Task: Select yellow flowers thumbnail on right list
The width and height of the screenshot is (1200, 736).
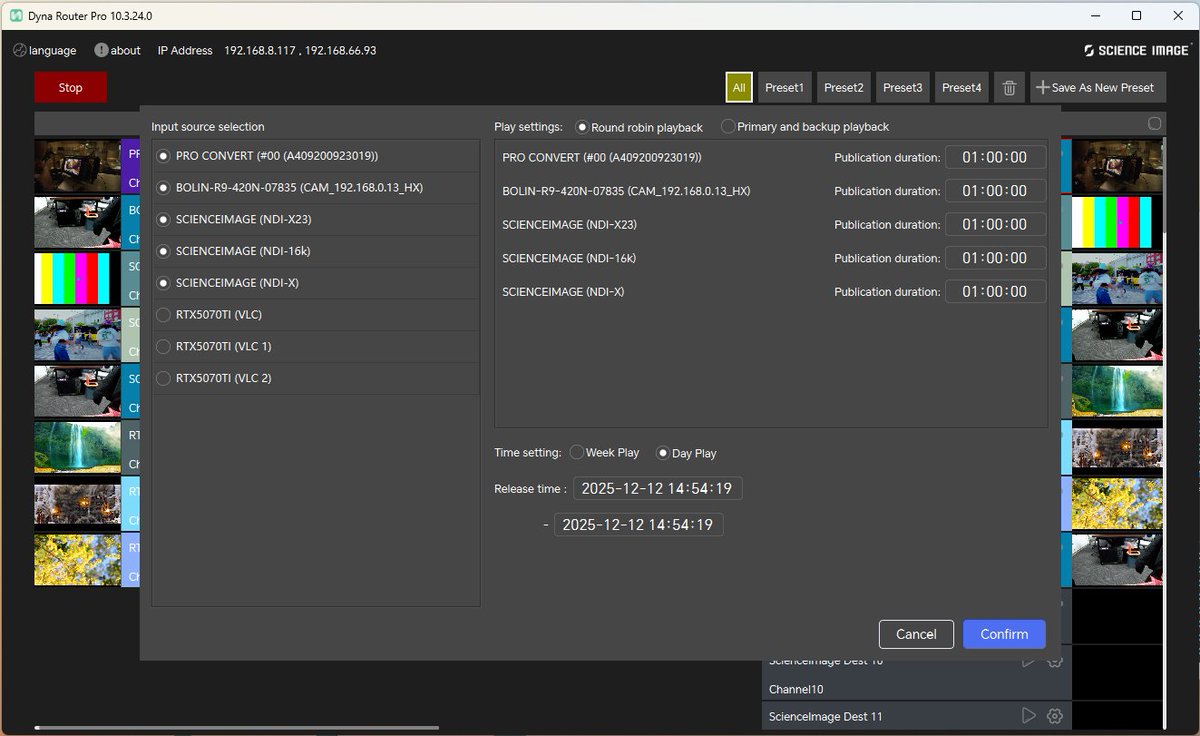Action: [x=1117, y=504]
